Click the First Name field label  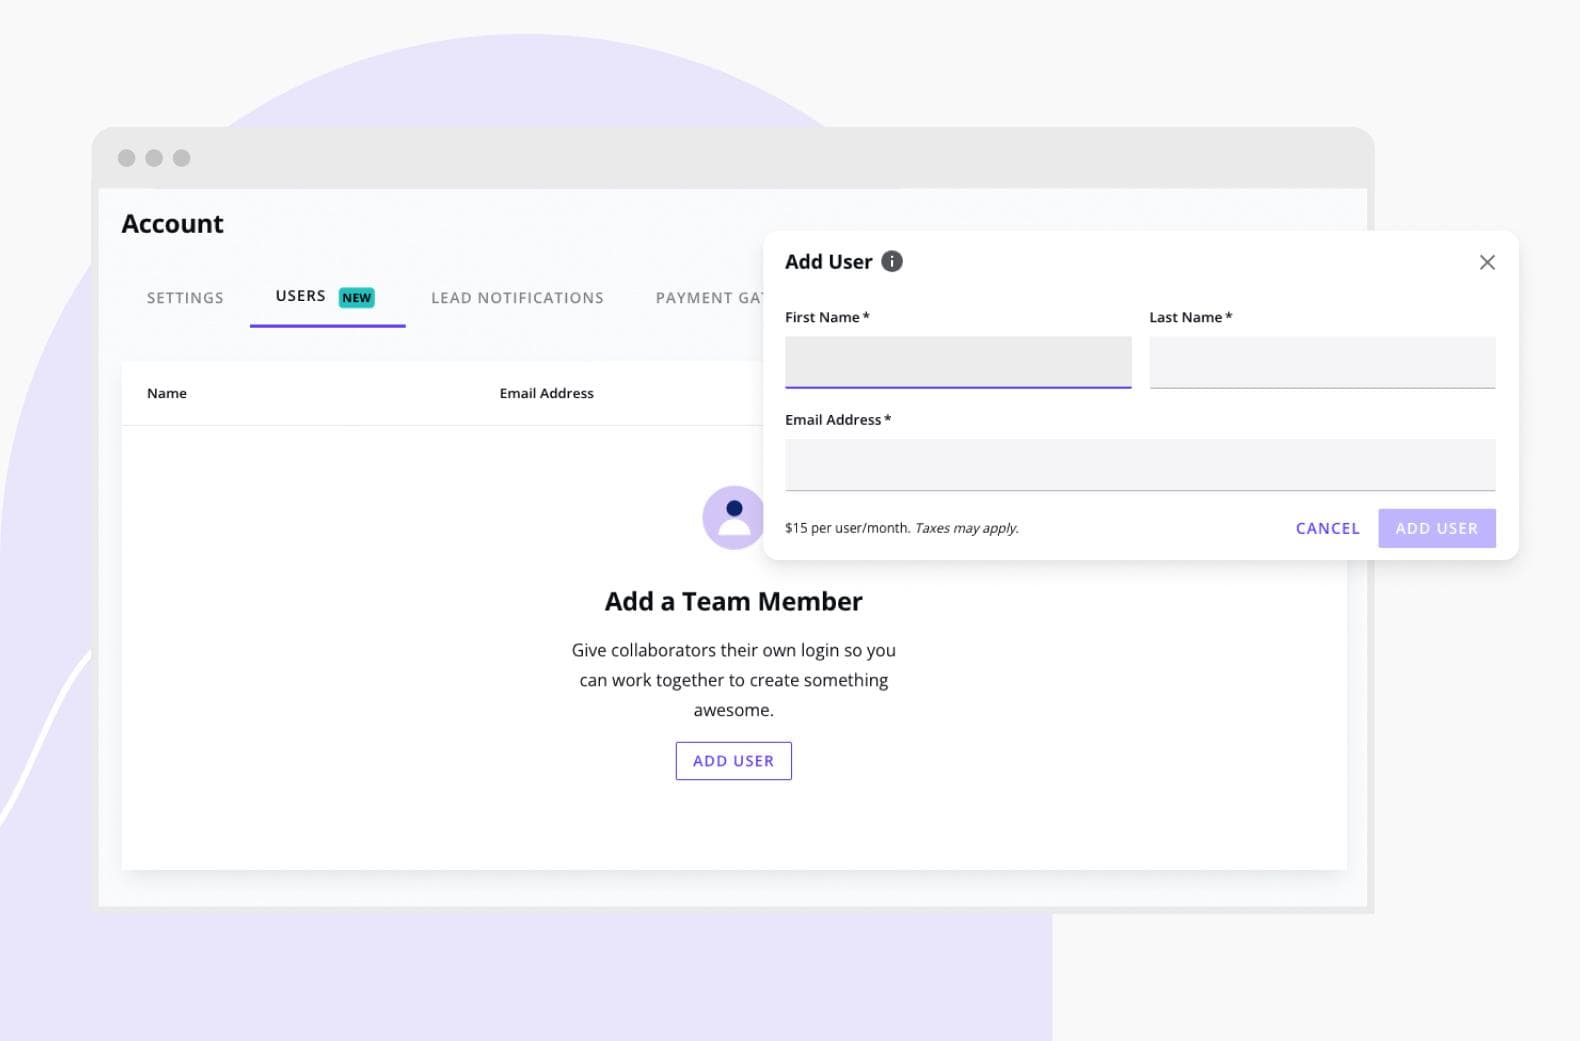827,317
